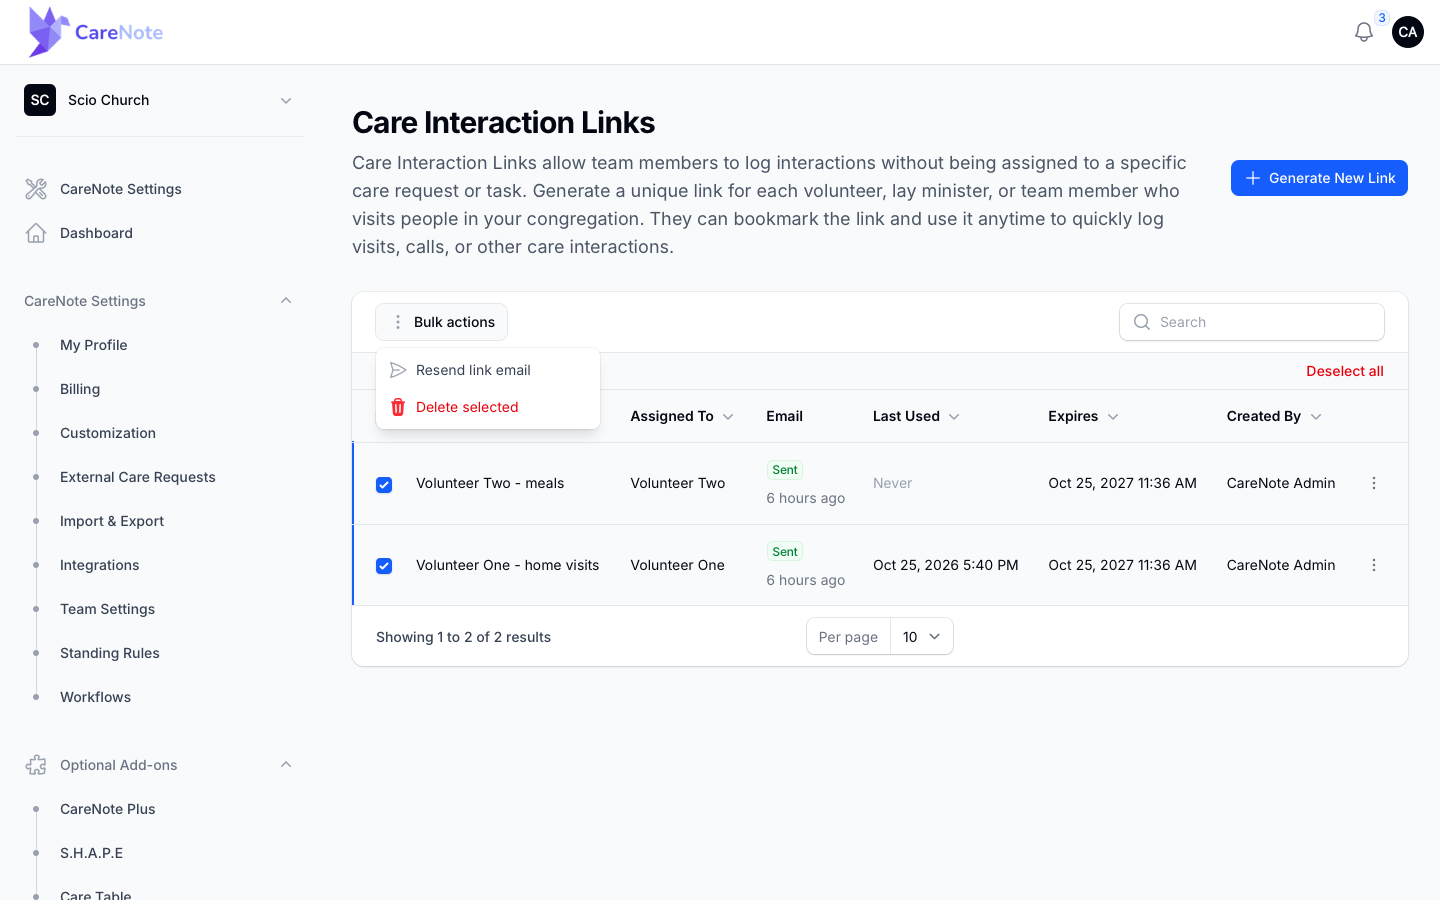The height and width of the screenshot is (900, 1440).
Task: Uncheck the Volunteer One - home visits checkbox
Action: pyautogui.click(x=384, y=566)
